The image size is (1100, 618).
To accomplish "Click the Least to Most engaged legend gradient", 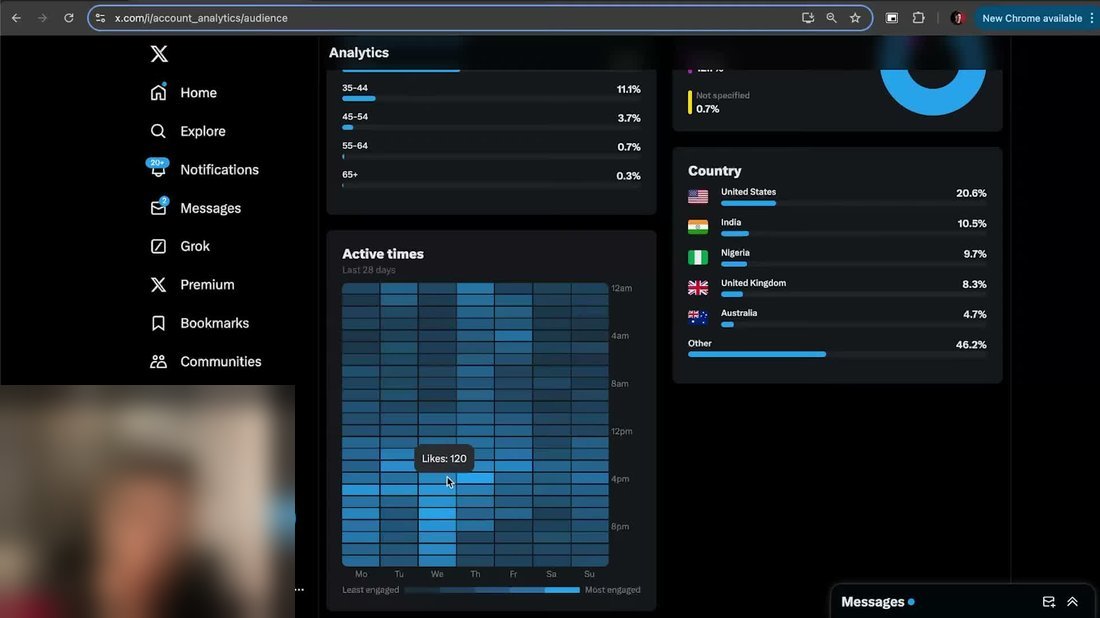I will point(492,590).
